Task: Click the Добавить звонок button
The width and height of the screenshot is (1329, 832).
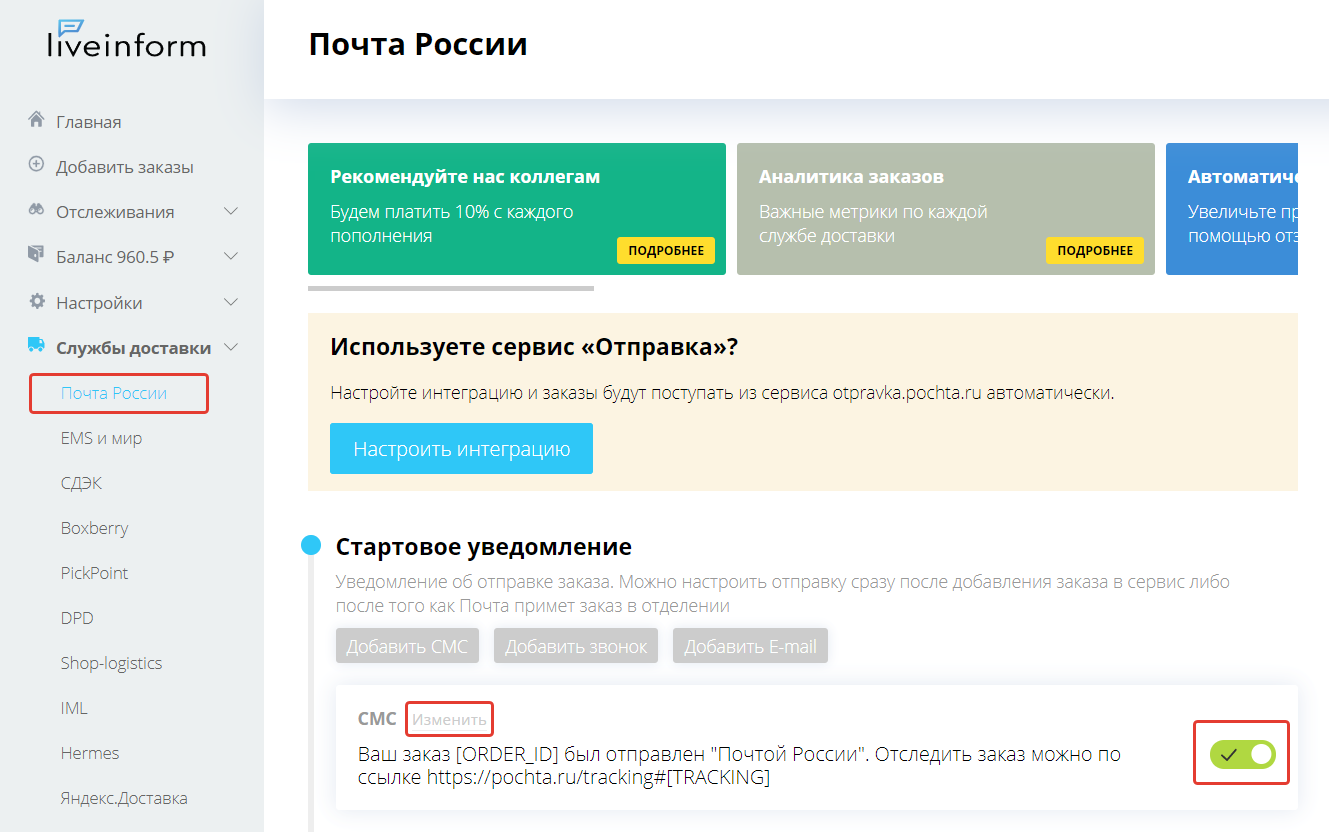Action: (x=576, y=646)
